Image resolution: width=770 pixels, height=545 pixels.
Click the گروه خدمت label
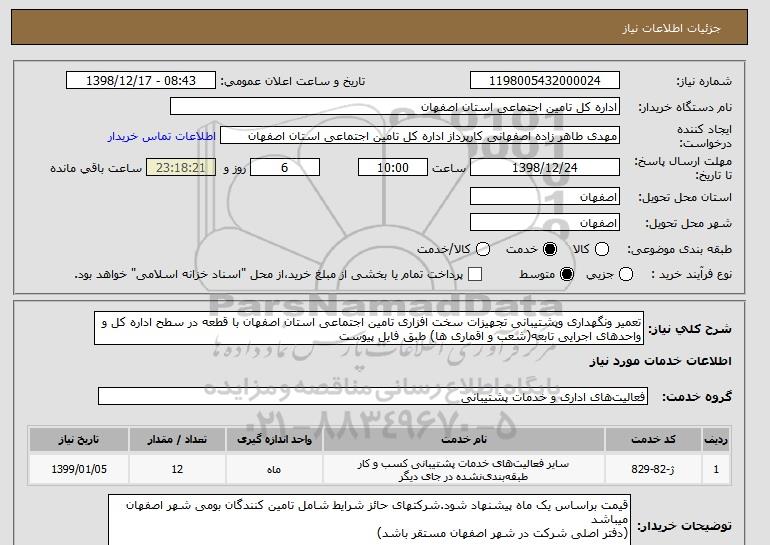tap(696, 397)
